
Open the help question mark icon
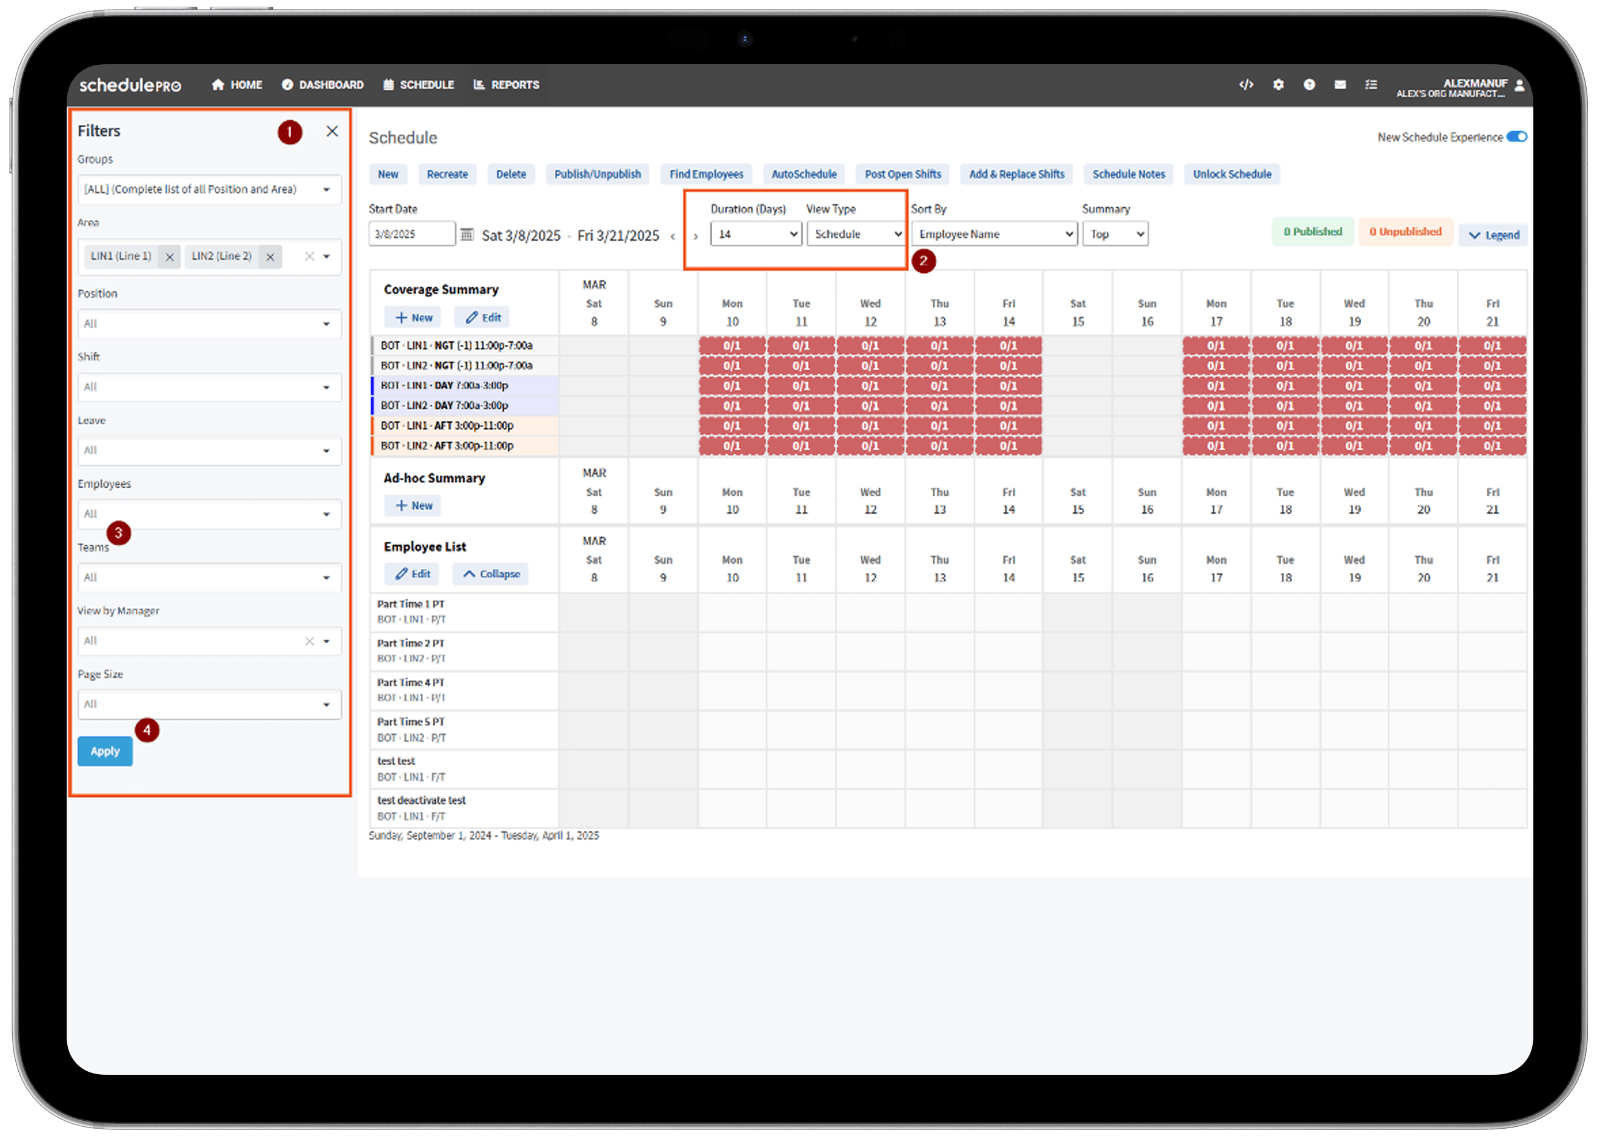(1309, 85)
